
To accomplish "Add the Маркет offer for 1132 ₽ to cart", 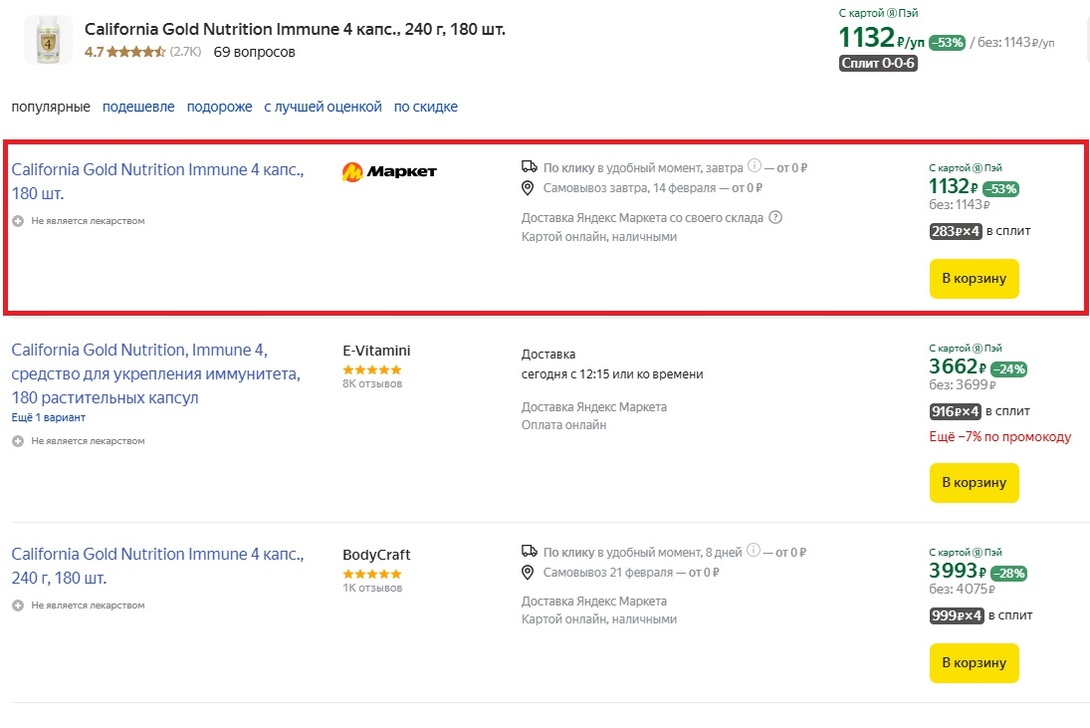I will pos(974,279).
